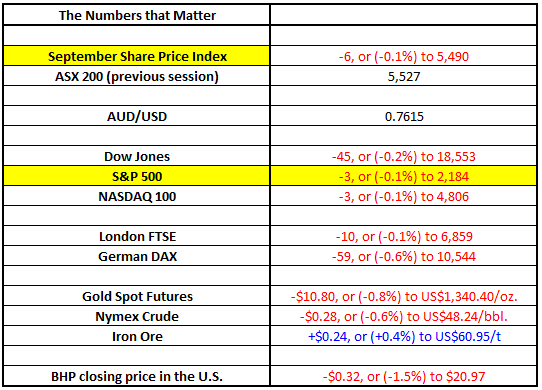Viewport: 542px width, 390px height.
Task: Select the 0.7615 exchange rate cell
Action: pyautogui.click(x=403, y=116)
